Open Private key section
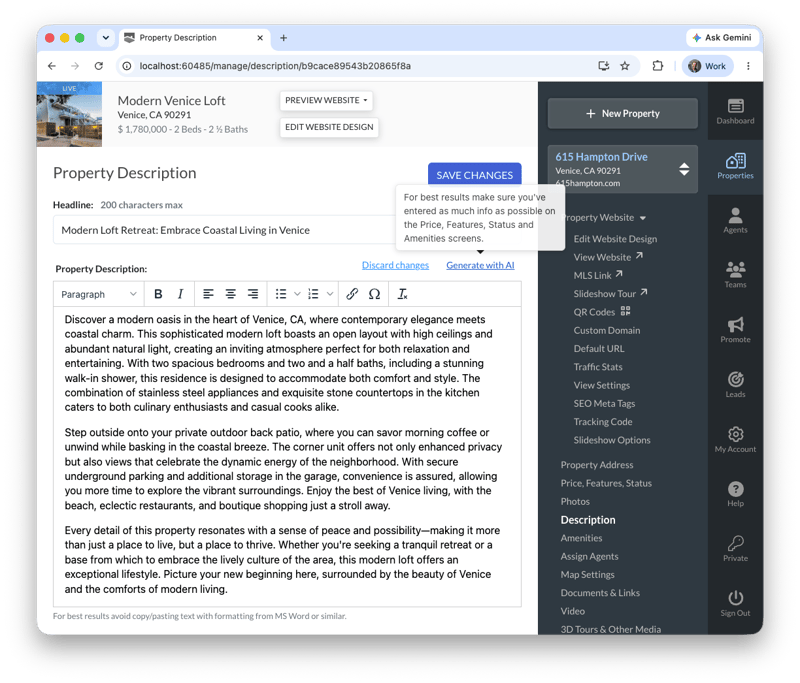This screenshot has width=800, height=683. (735, 549)
